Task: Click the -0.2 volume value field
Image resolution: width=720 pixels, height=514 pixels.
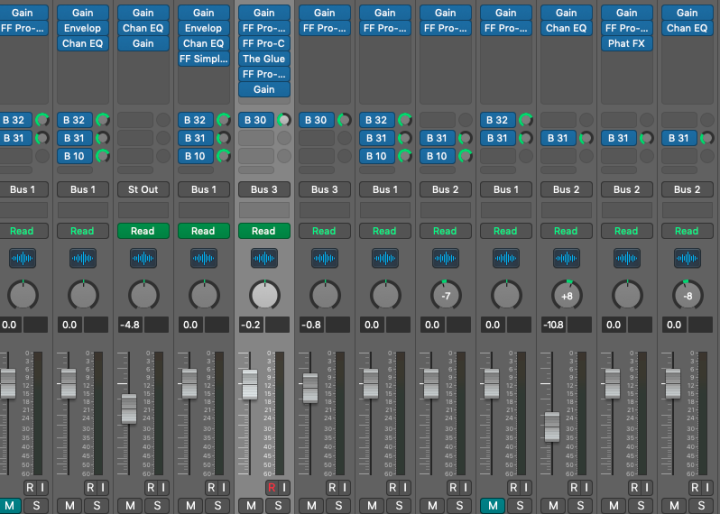Action: tap(252, 325)
